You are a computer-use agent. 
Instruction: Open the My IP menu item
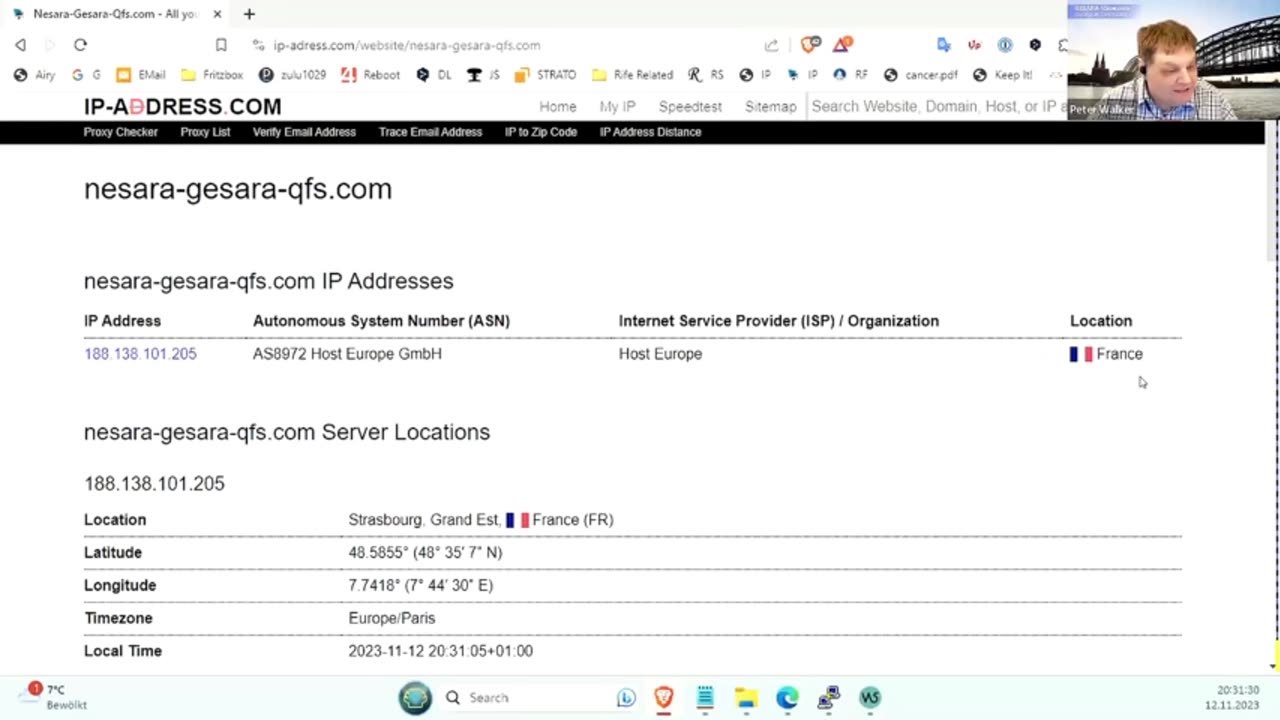point(617,106)
